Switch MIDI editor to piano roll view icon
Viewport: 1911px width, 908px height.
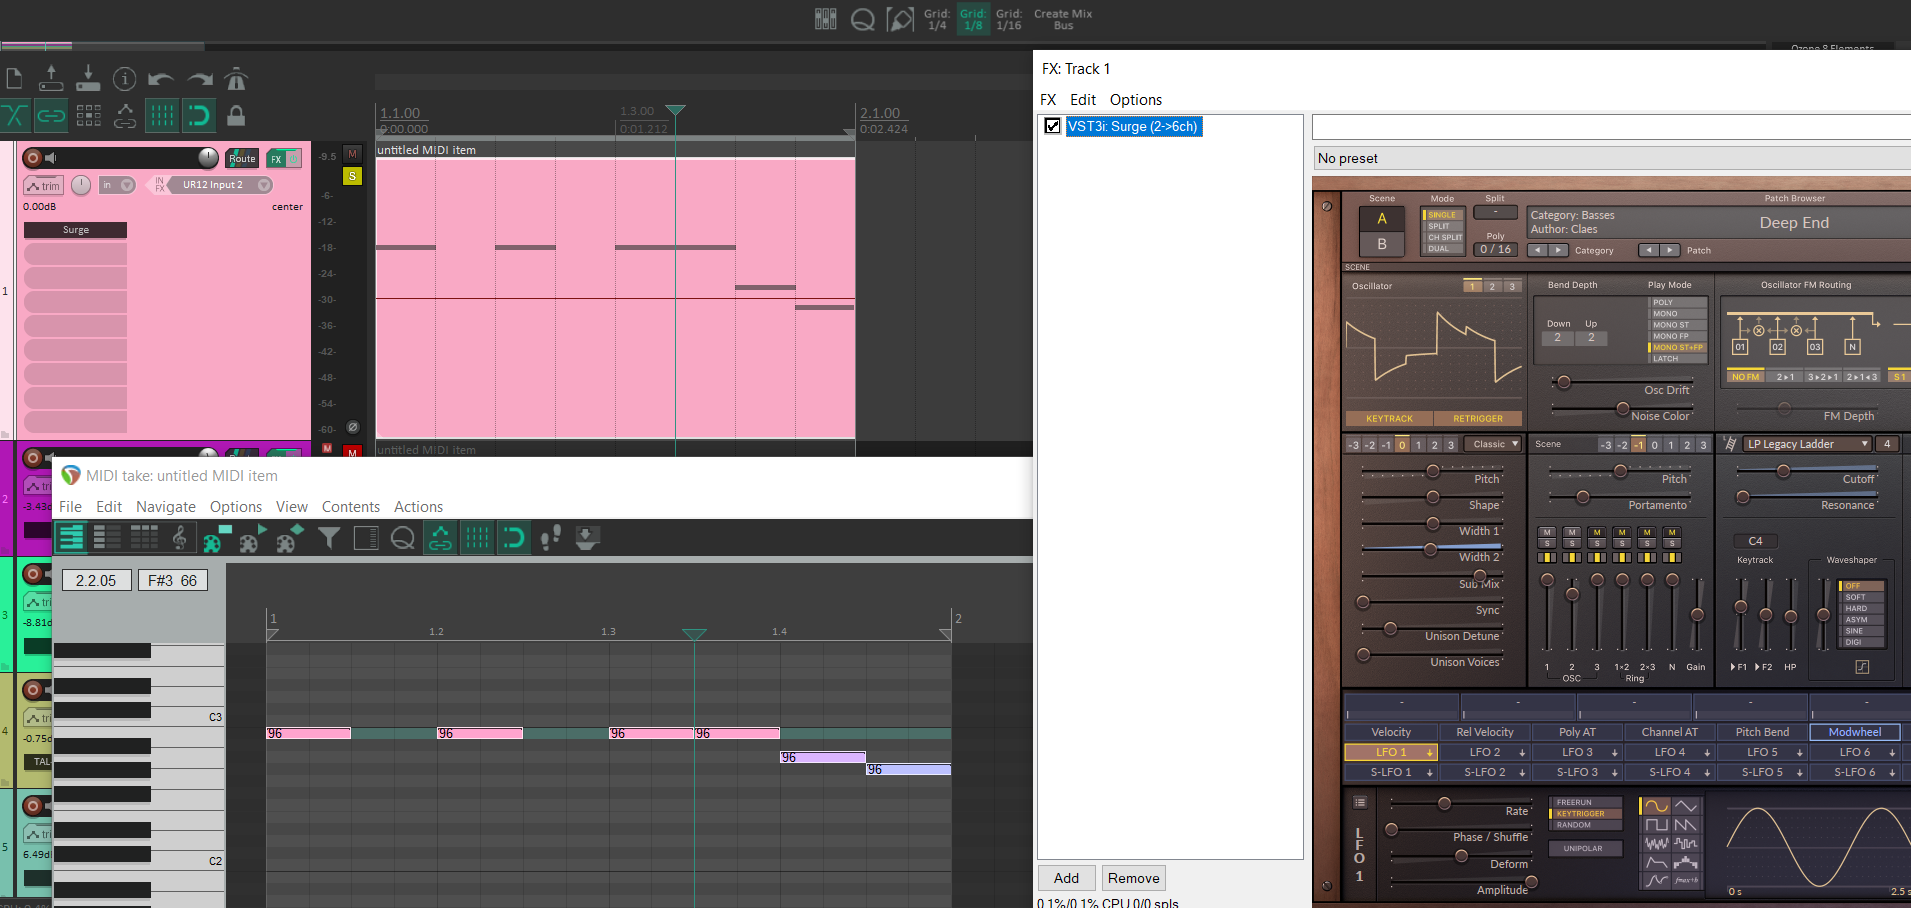click(71, 538)
